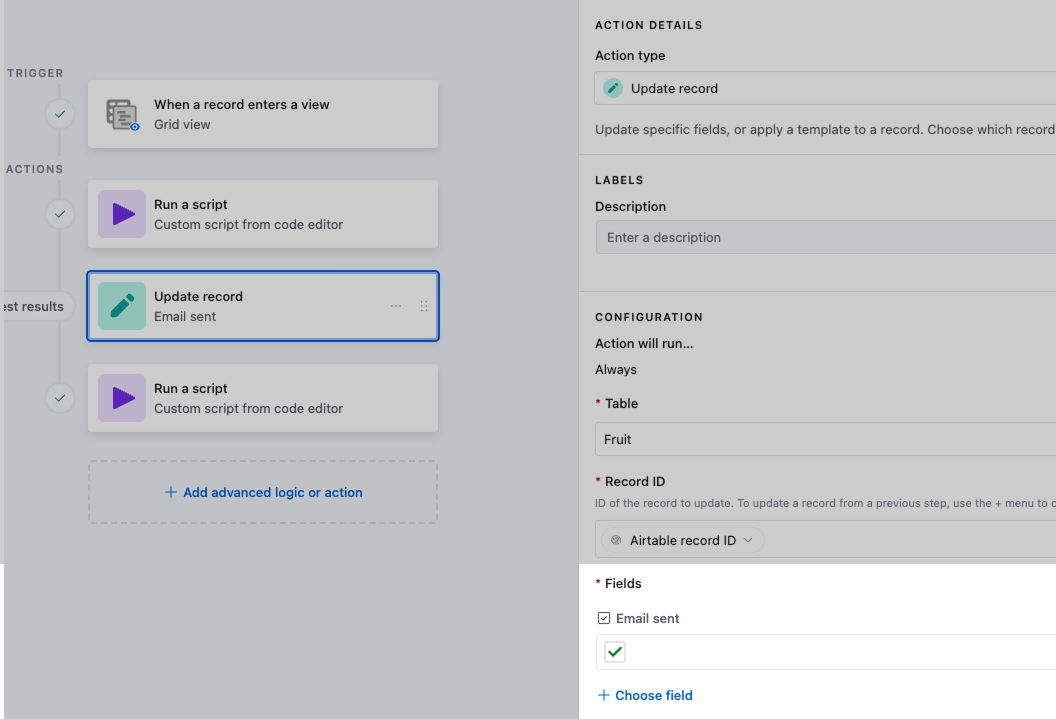This screenshot has height=719, width=1056.
Task: Toggle the Email sent checkbox value
Action: point(615,652)
